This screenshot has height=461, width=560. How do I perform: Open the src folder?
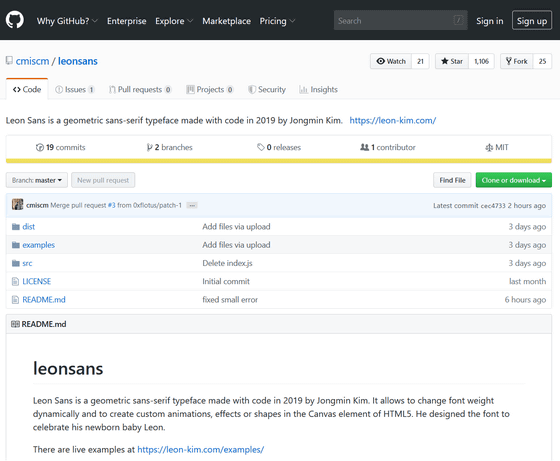tap(27, 263)
